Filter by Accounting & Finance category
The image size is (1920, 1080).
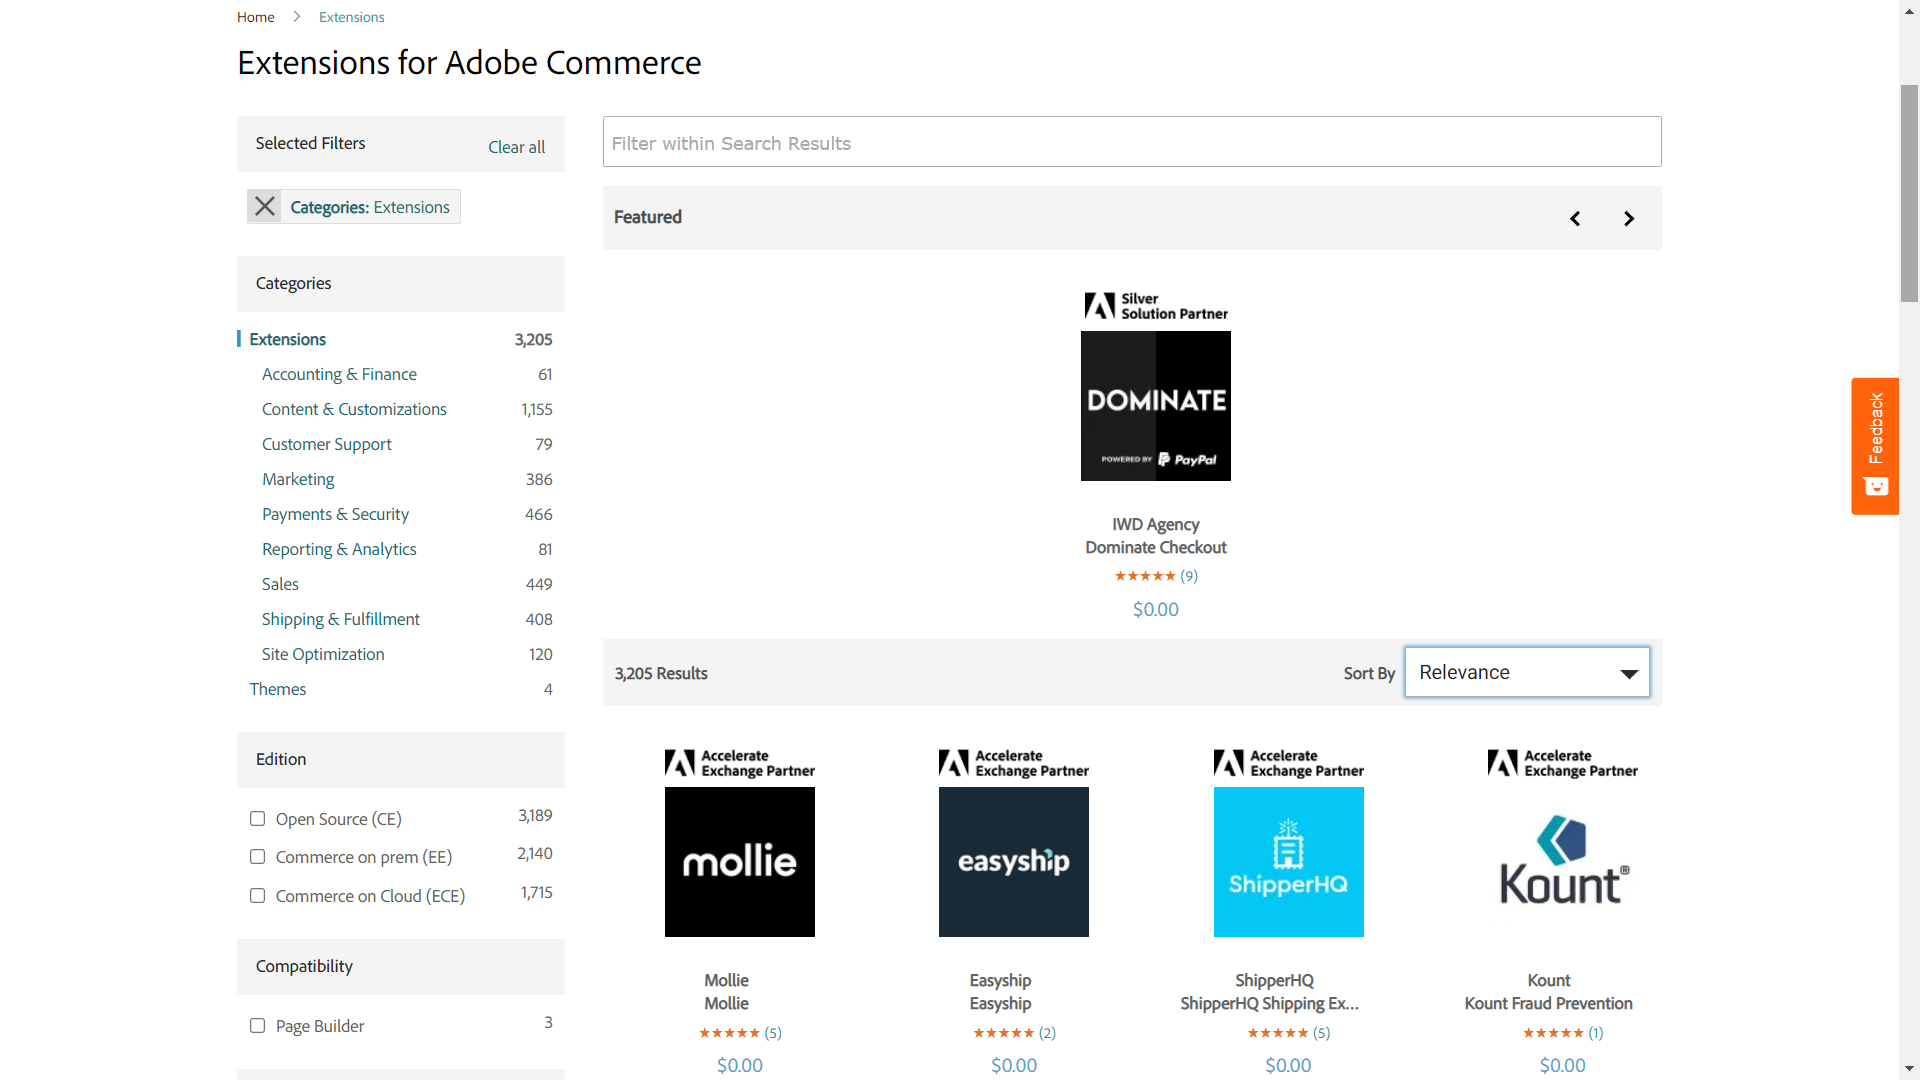[339, 374]
